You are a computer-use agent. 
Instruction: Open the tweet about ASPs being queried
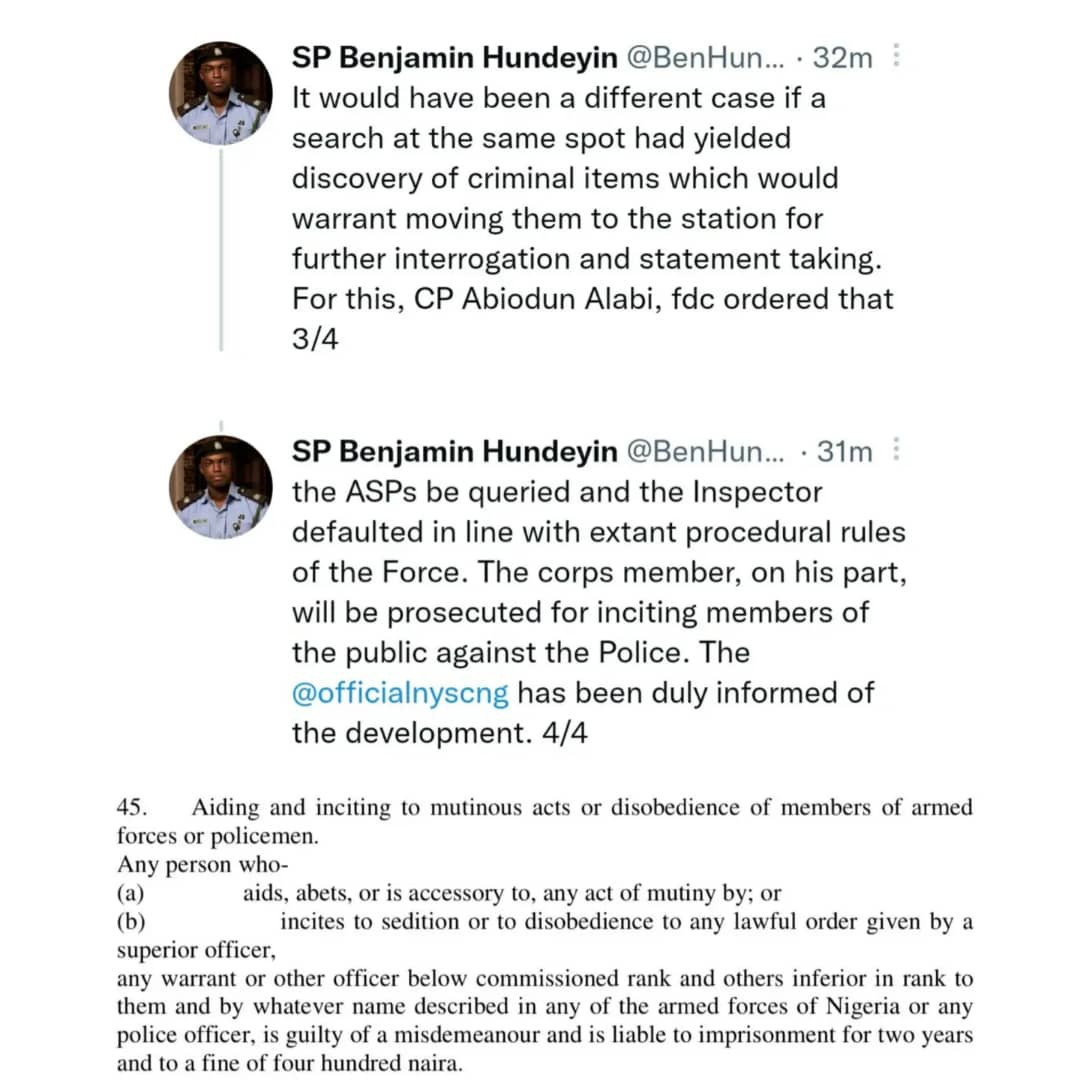click(599, 612)
